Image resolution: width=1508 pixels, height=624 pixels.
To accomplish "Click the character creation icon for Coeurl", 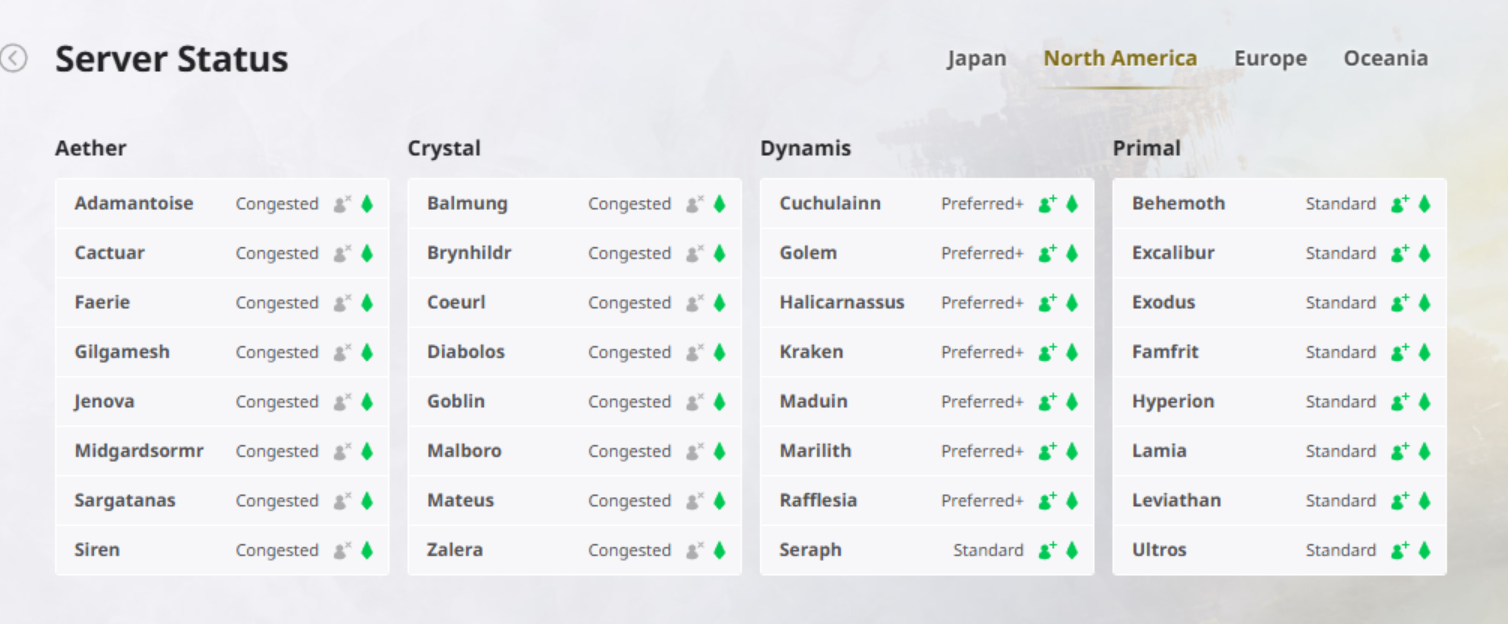I will [695, 302].
